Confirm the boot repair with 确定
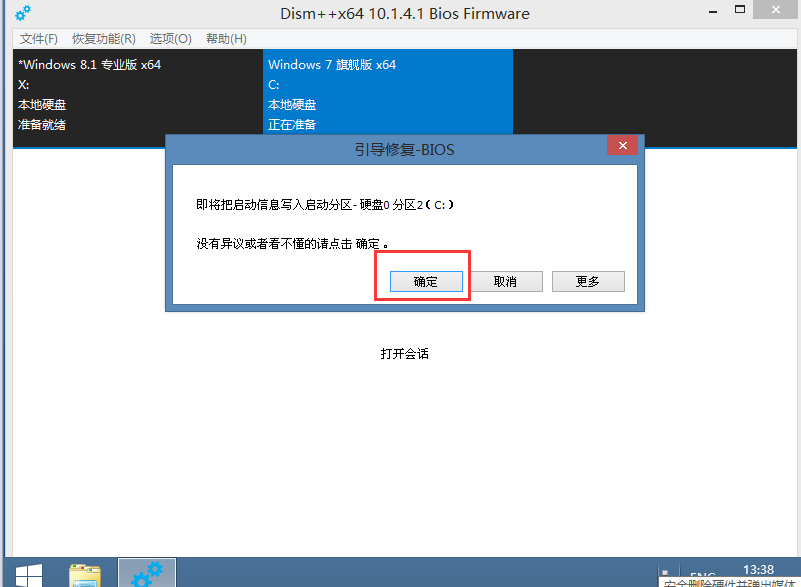Viewport: 801px width, 587px height. [x=426, y=281]
